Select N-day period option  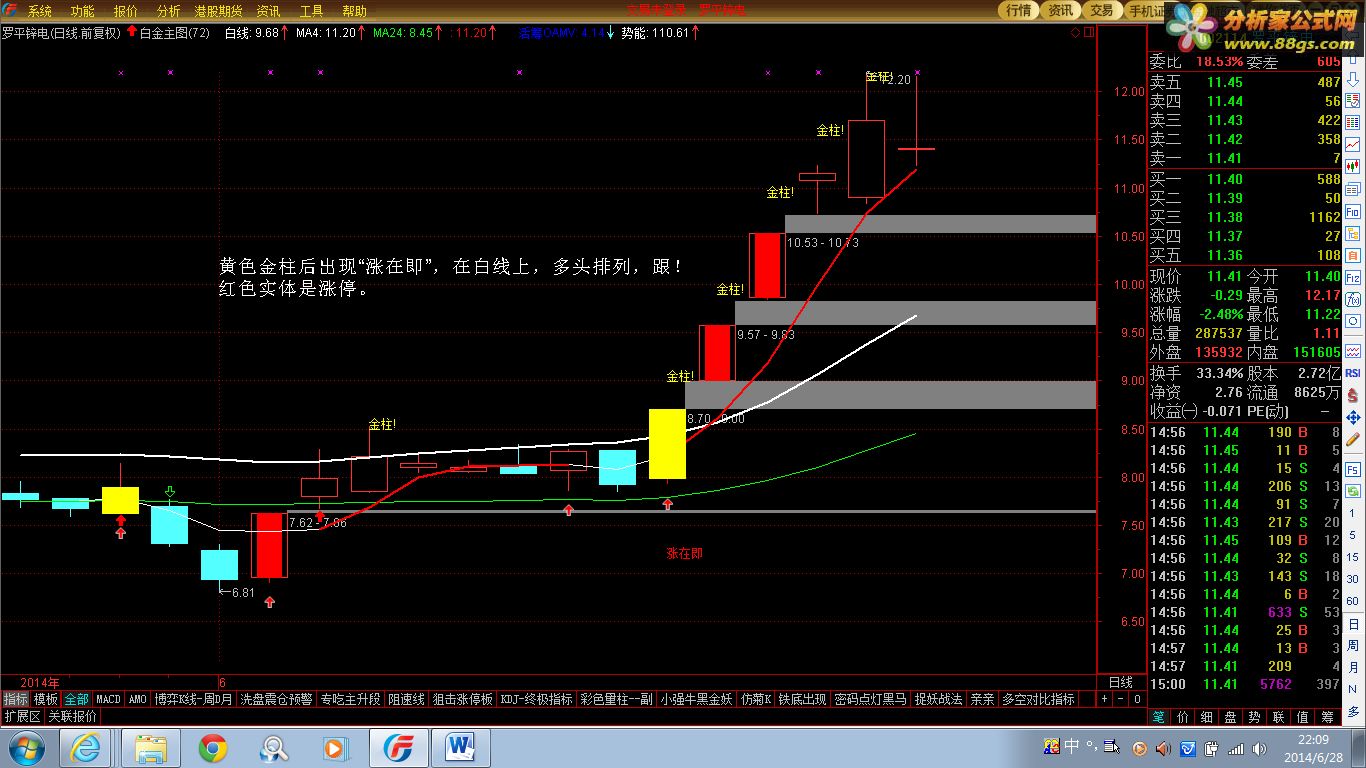coord(1353,689)
